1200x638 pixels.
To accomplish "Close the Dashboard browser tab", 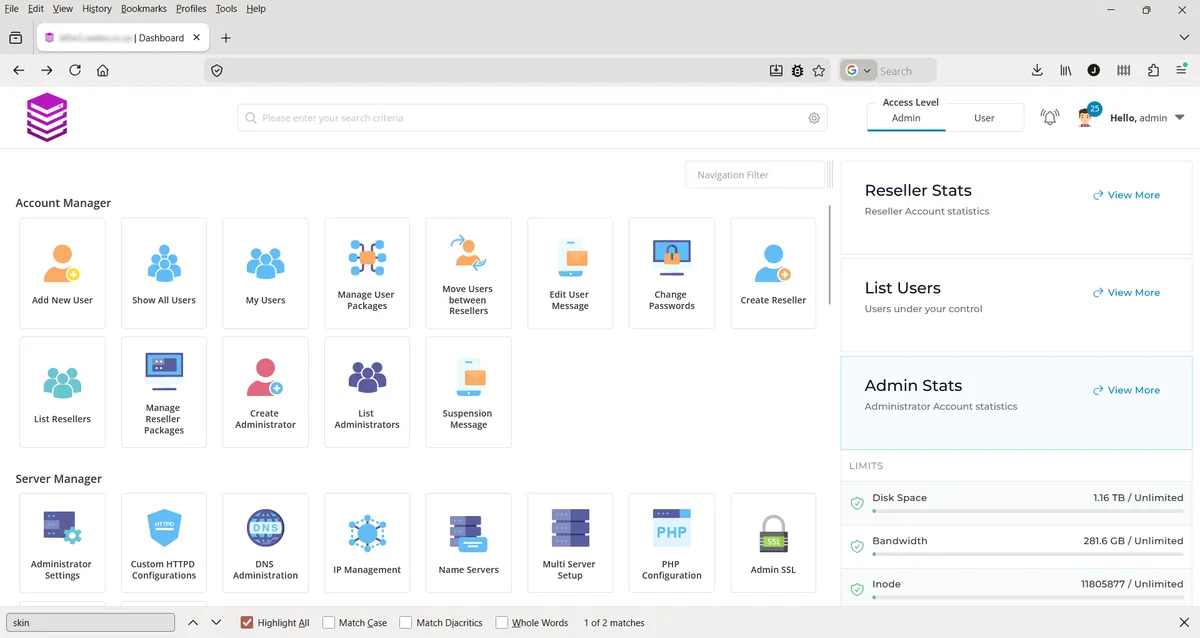I will [x=196, y=38].
